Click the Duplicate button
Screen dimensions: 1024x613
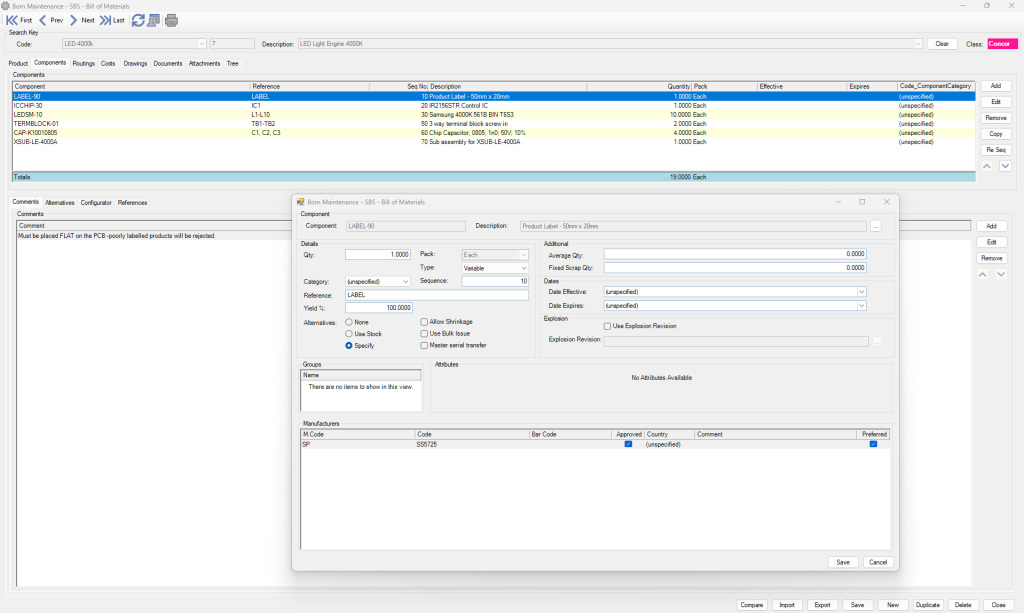pyautogui.click(x=927, y=605)
